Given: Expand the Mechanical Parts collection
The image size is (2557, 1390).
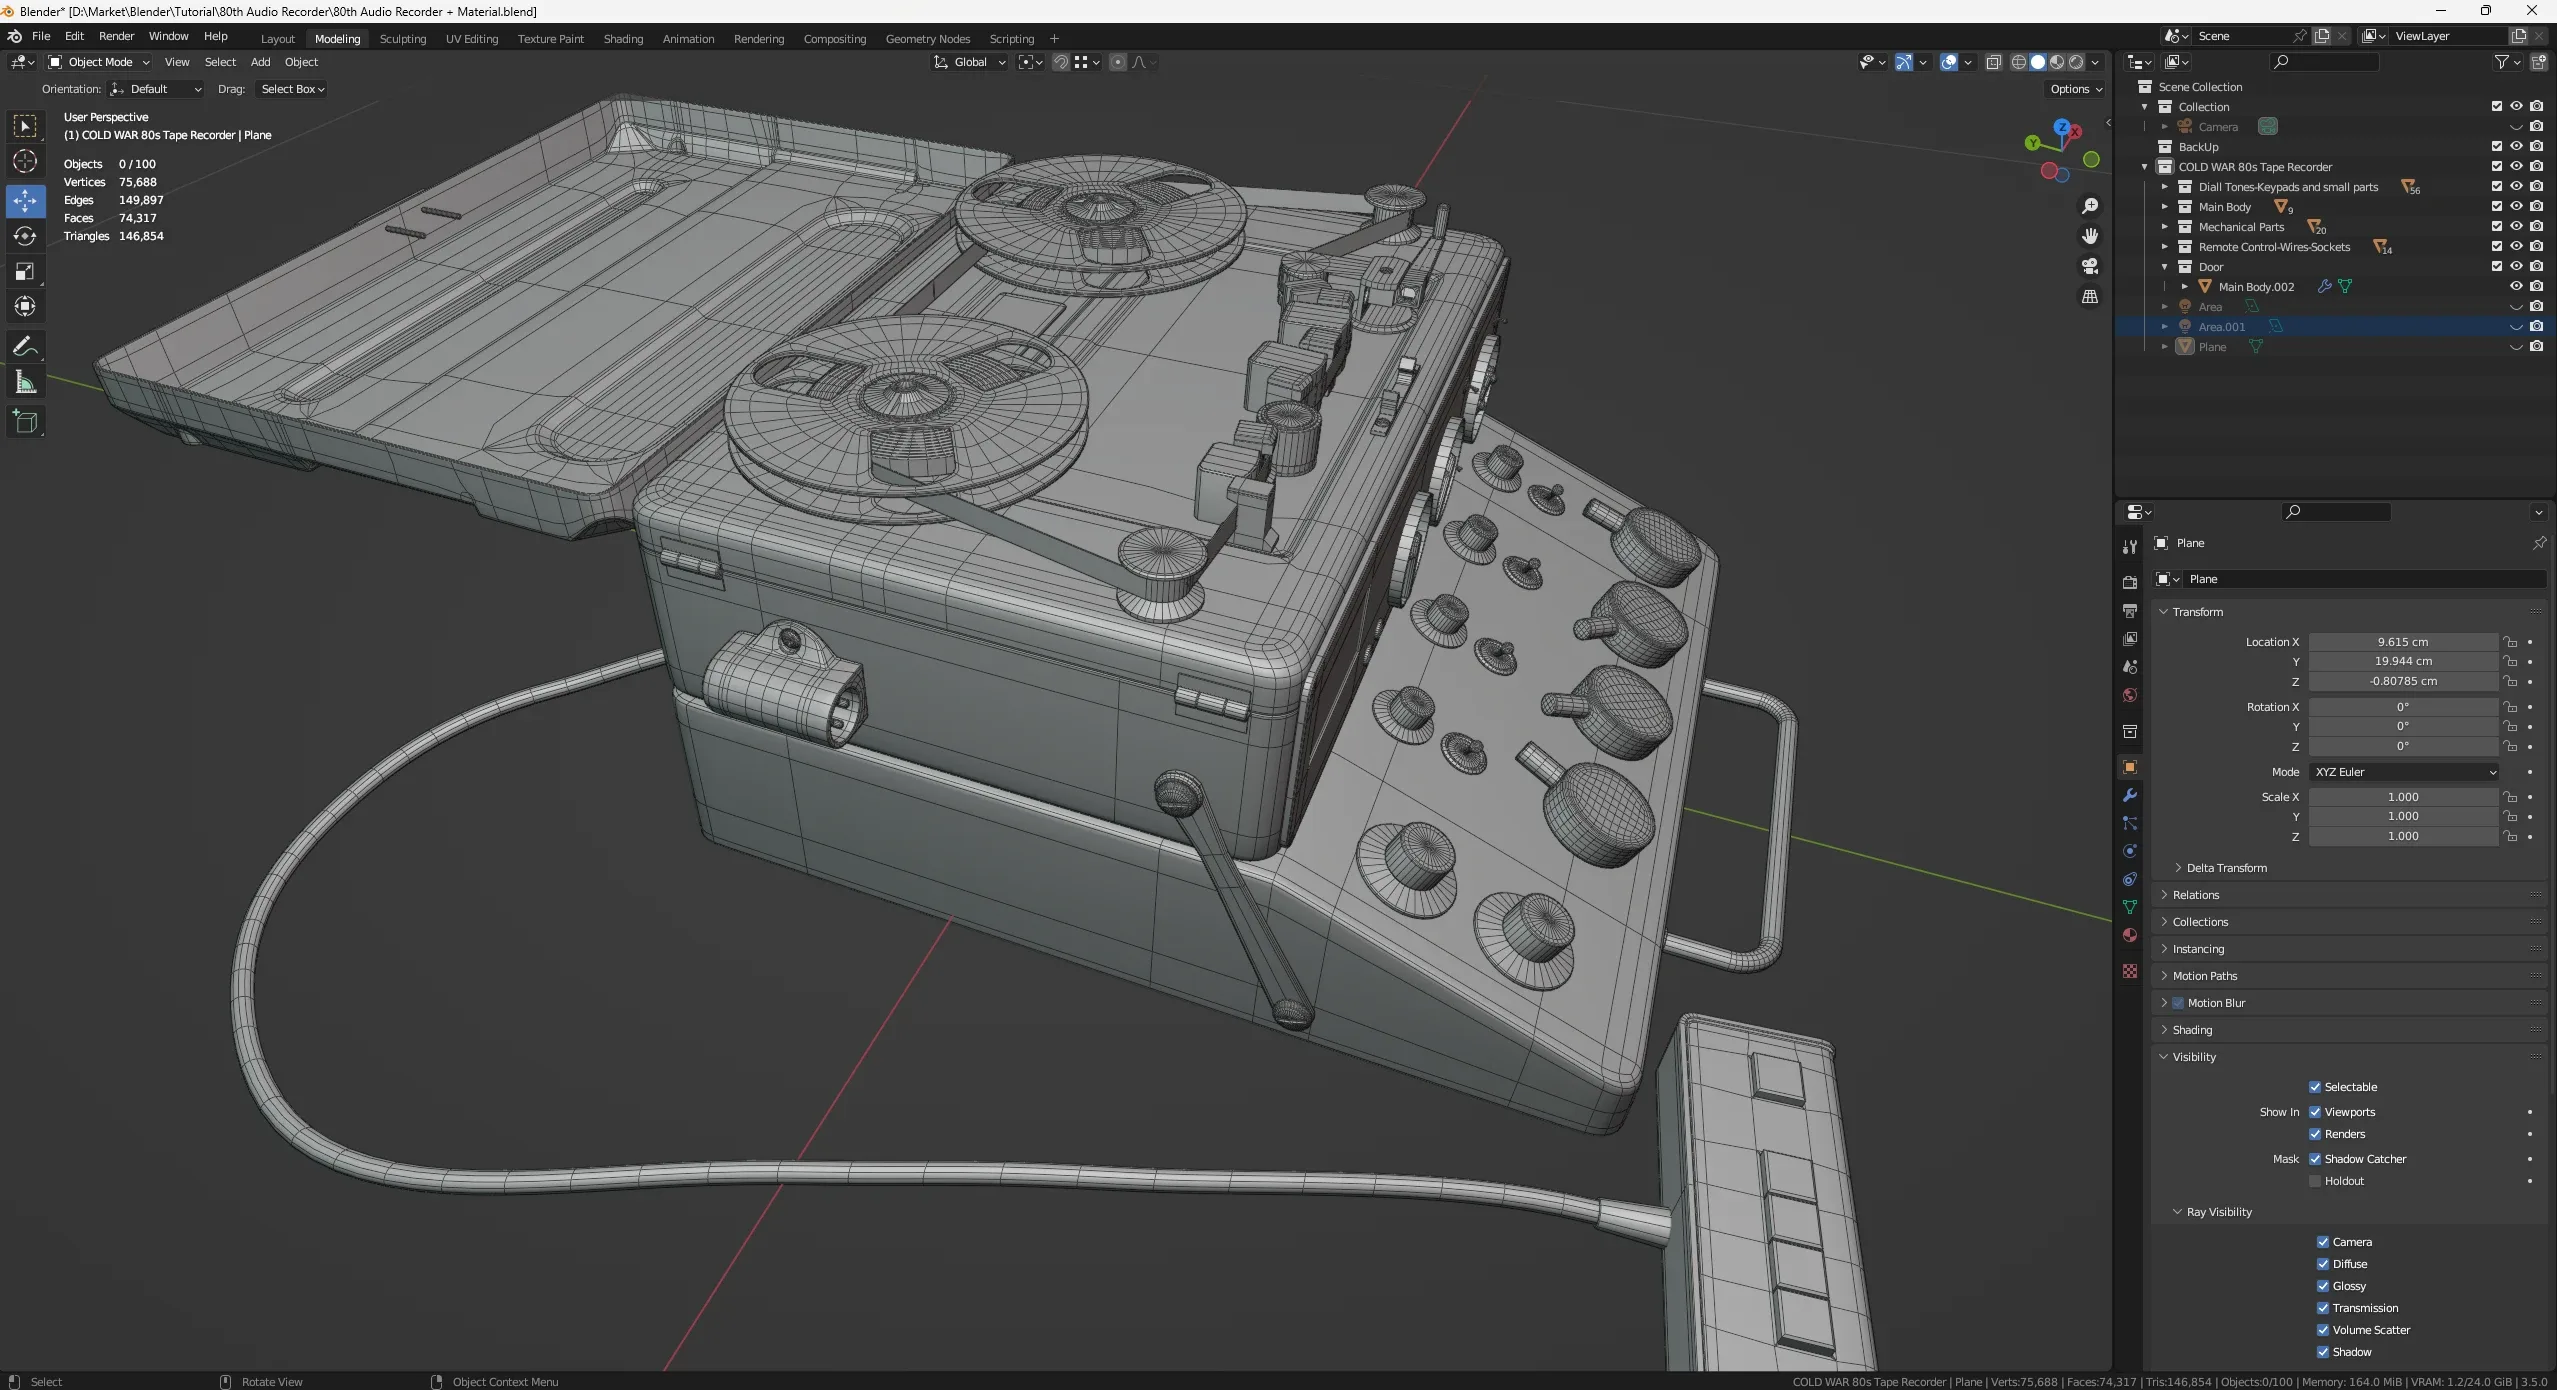Looking at the screenshot, I should coord(2165,227).
